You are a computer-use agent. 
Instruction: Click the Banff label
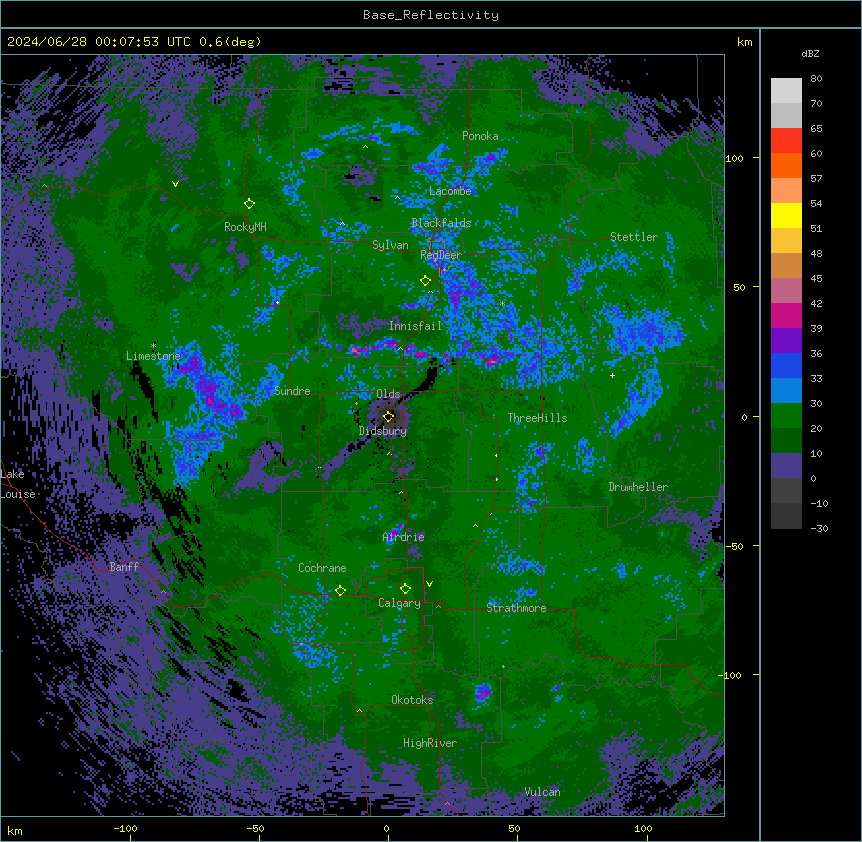pos(124,567)
